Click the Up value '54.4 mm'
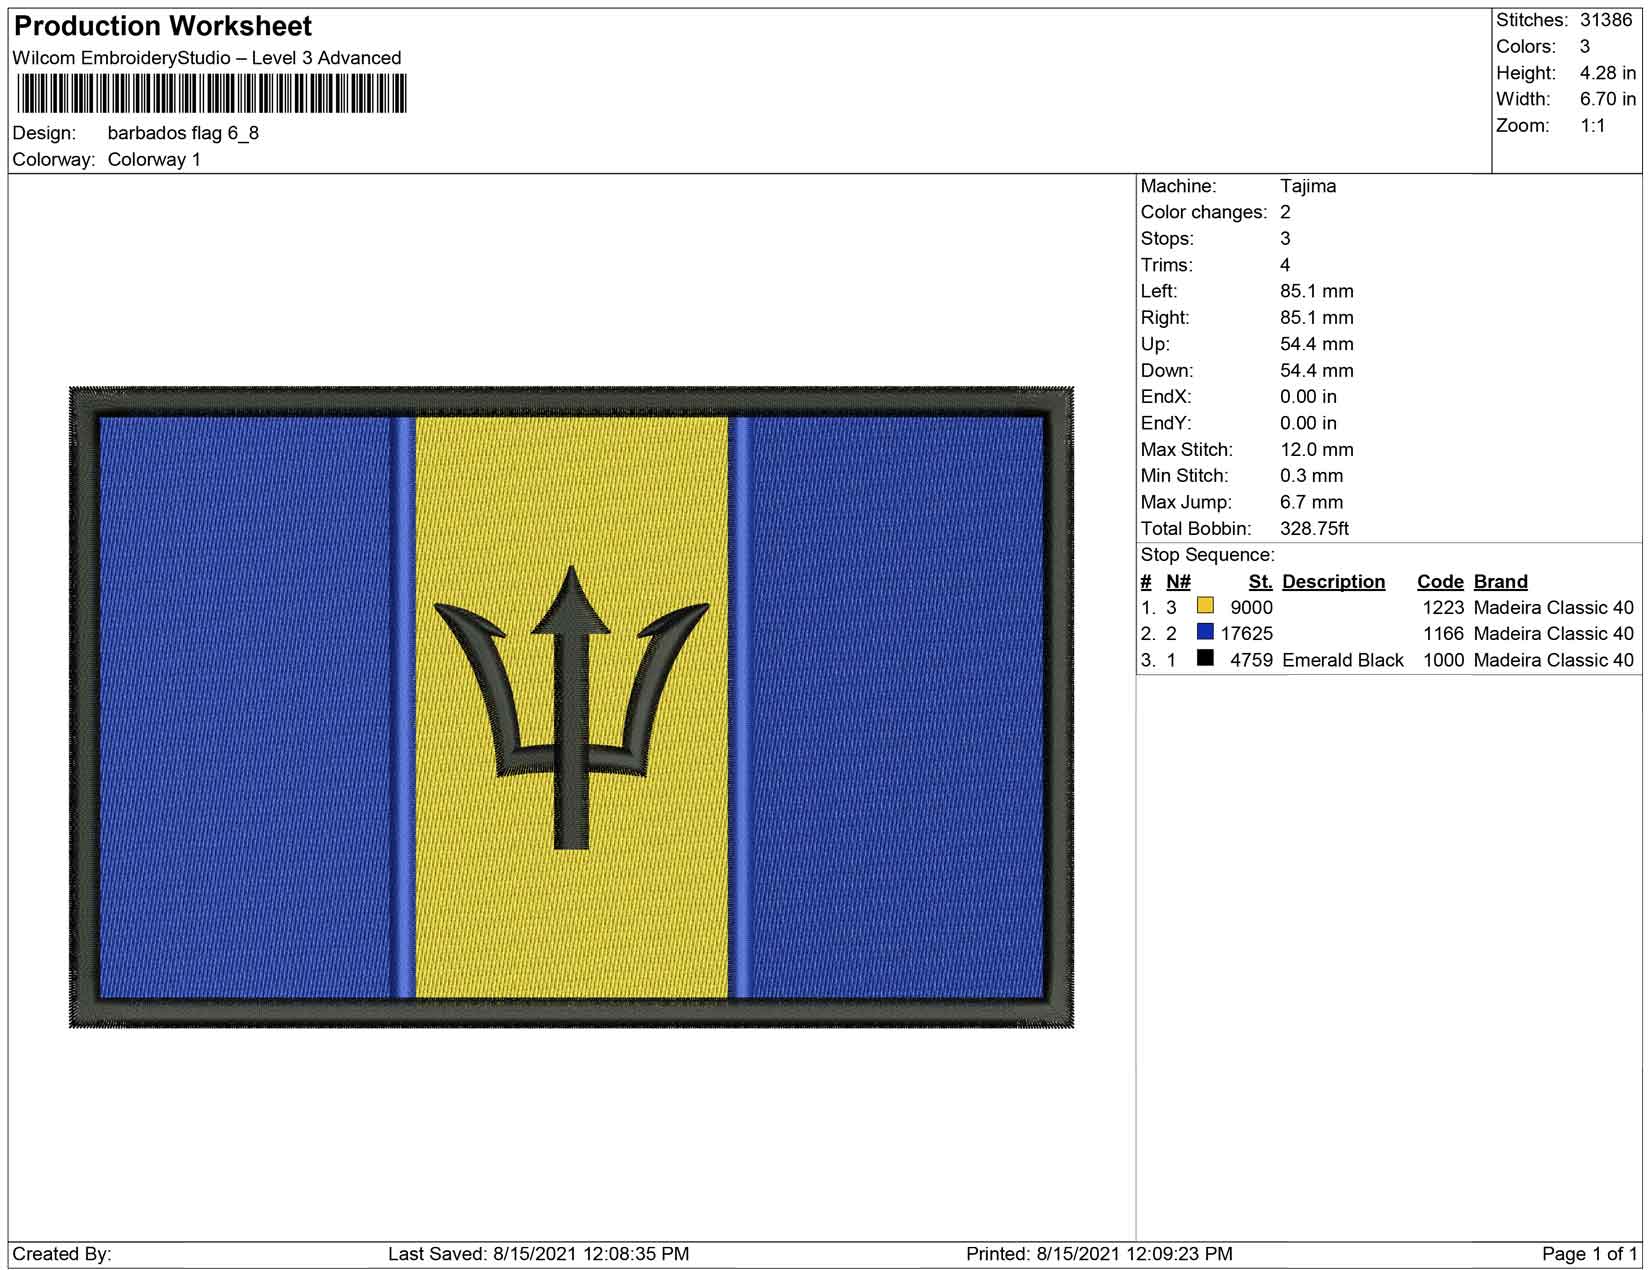1650x1270 pixels. point(1317,344)
